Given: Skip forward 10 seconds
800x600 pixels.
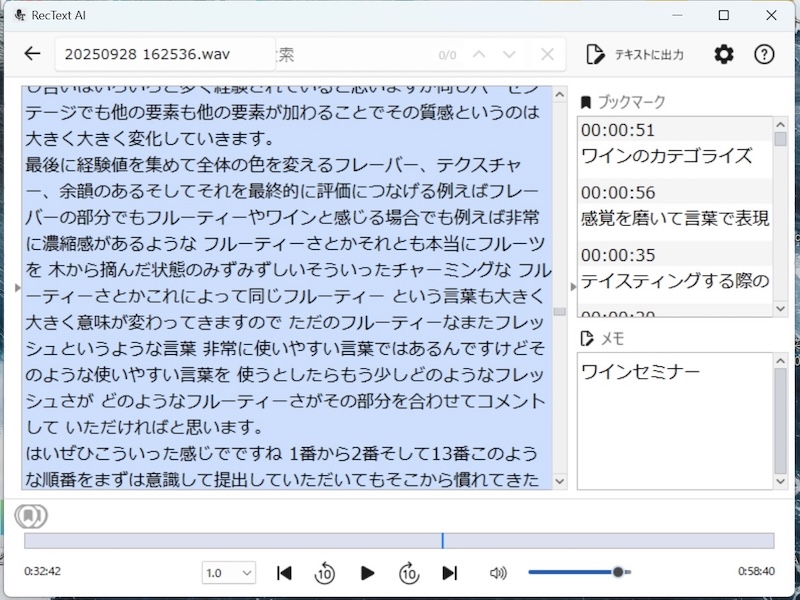Looking at the screenshot, I should click(x=409, y=572).
